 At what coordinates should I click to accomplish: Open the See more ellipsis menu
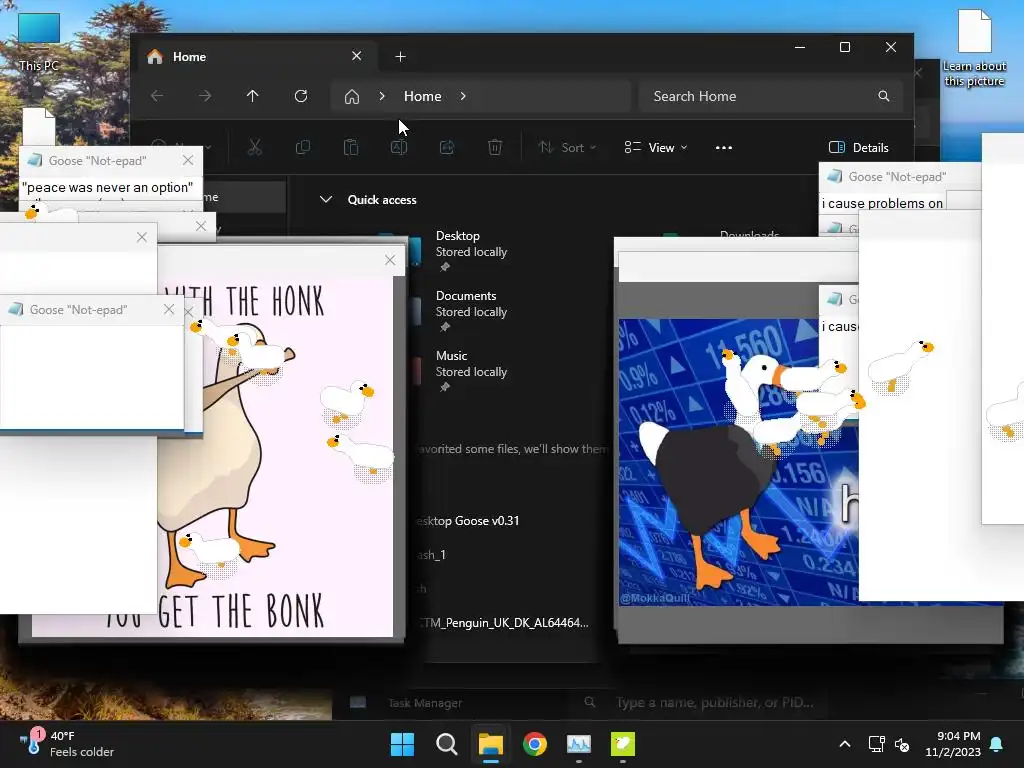pyautogui.click(x=724, y=148)
